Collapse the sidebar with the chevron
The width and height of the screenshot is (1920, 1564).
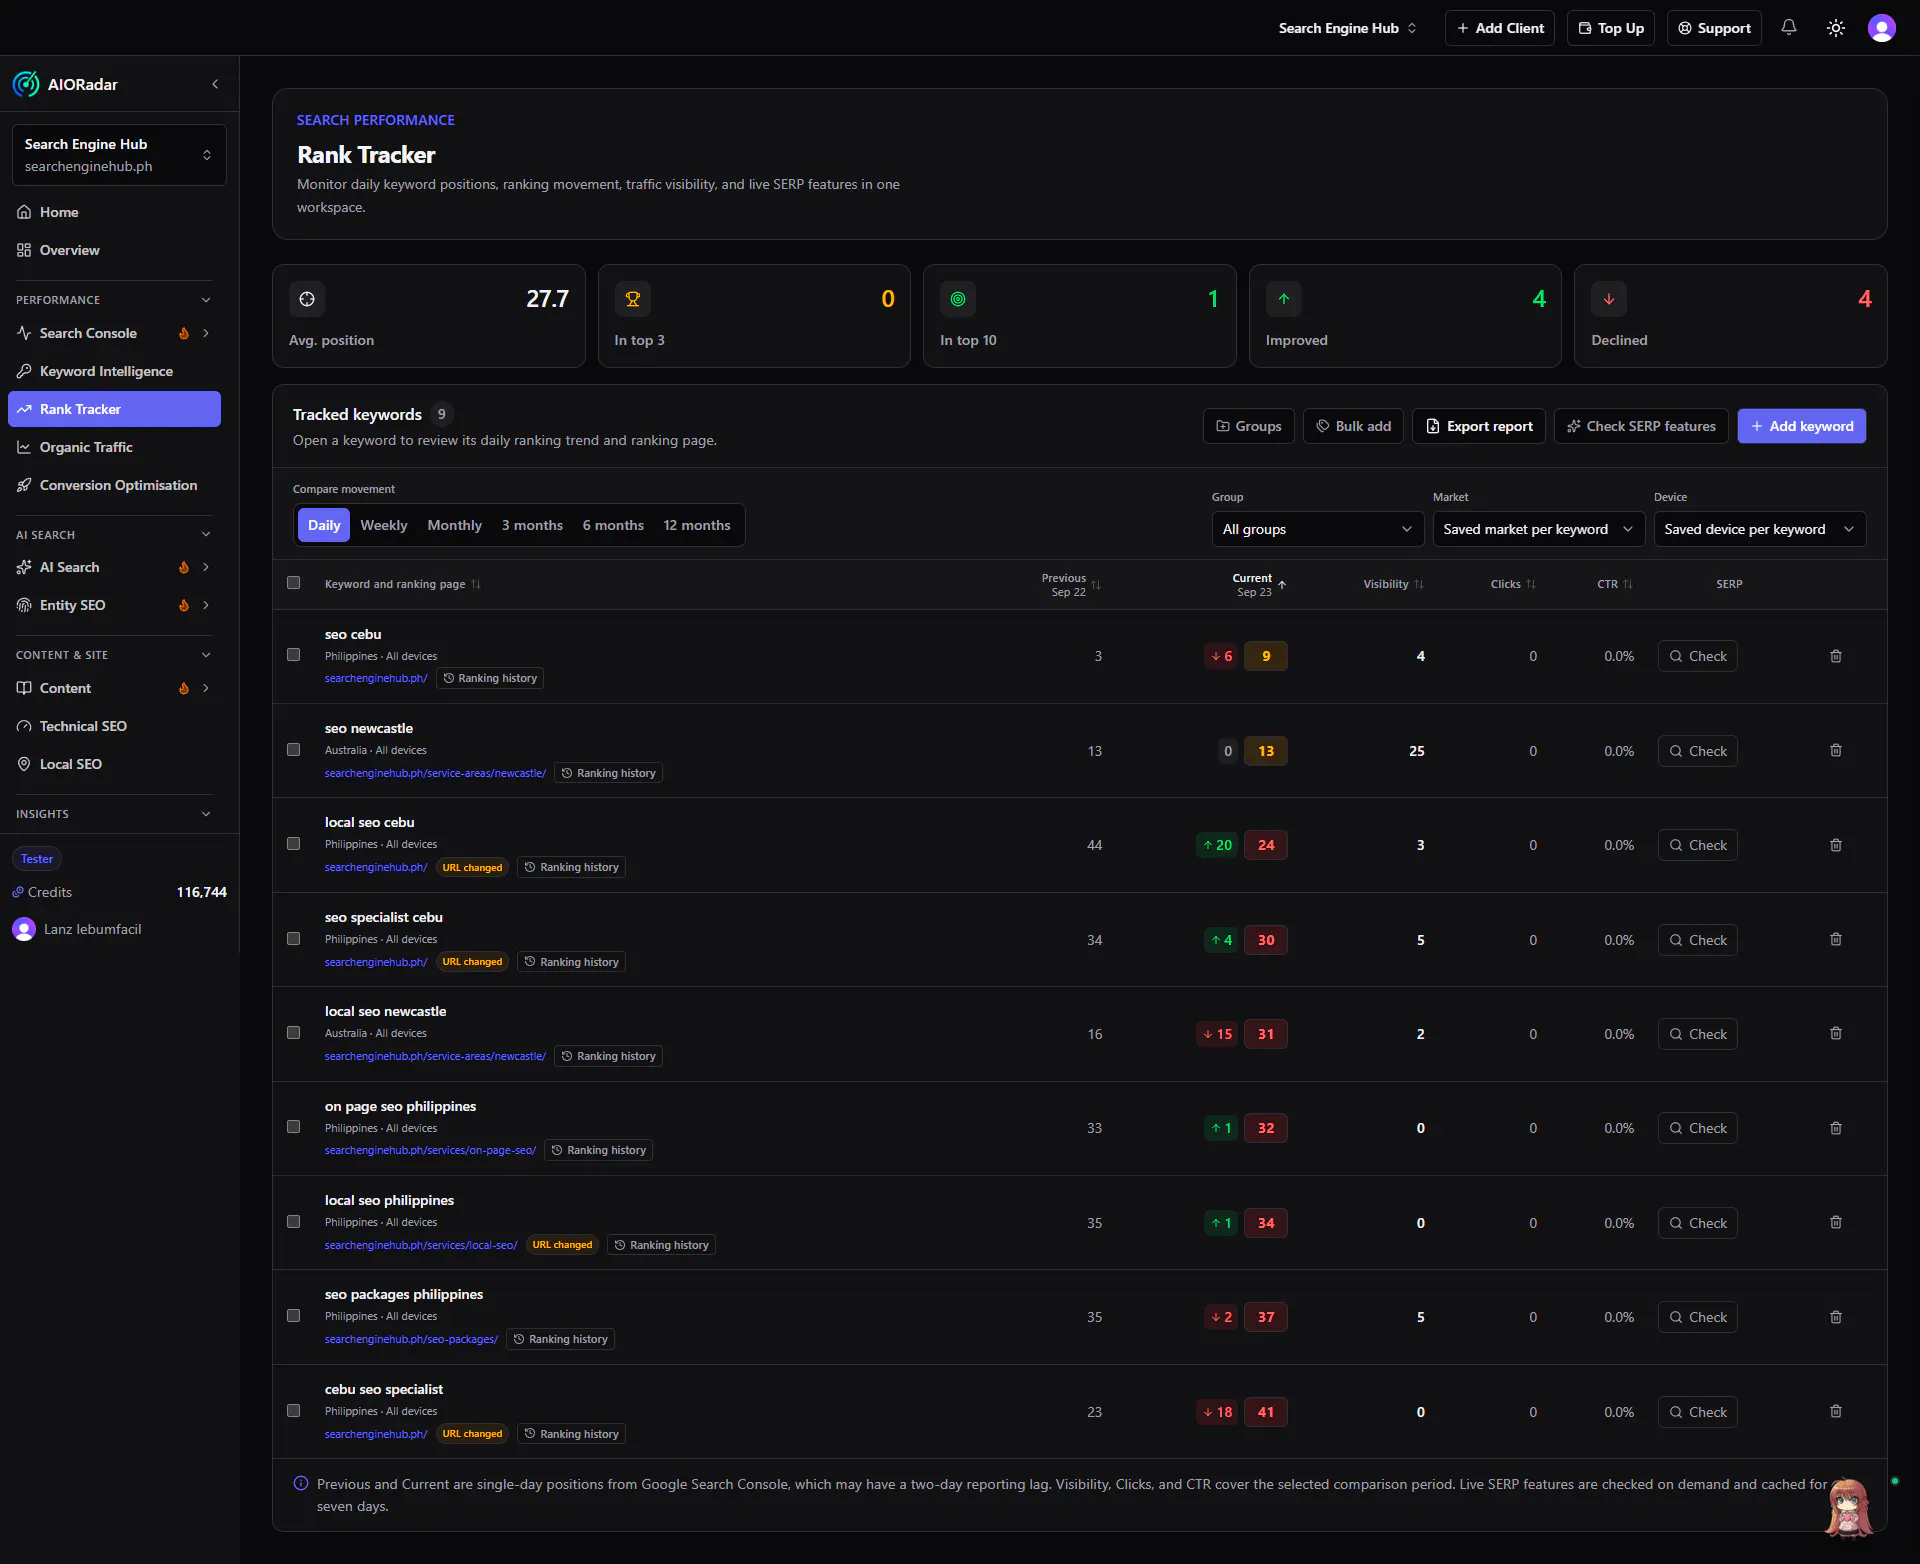215,84
